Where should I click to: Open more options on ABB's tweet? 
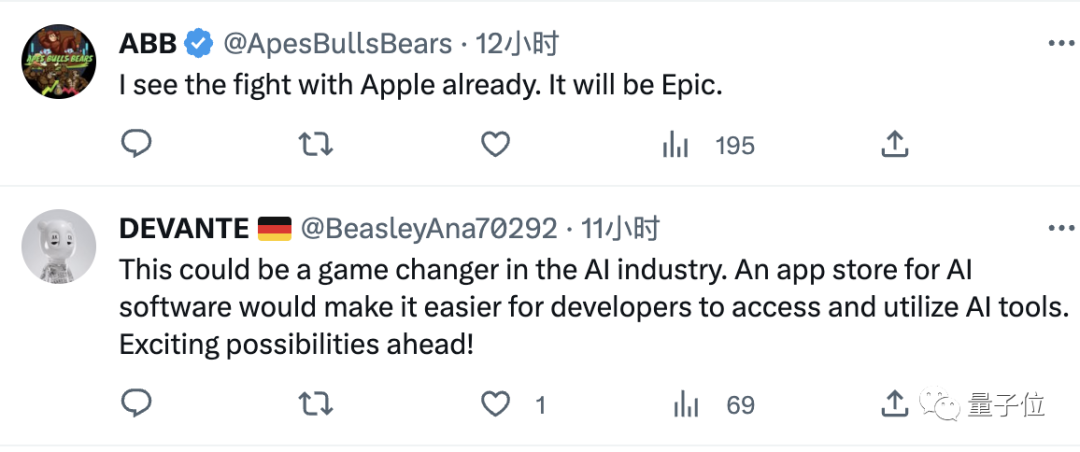[1060, 44]
